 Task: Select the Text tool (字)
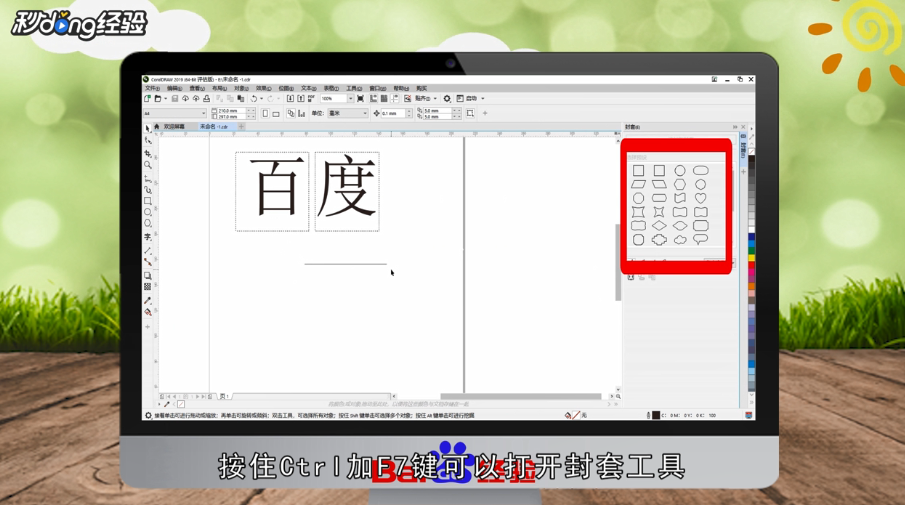148,237
